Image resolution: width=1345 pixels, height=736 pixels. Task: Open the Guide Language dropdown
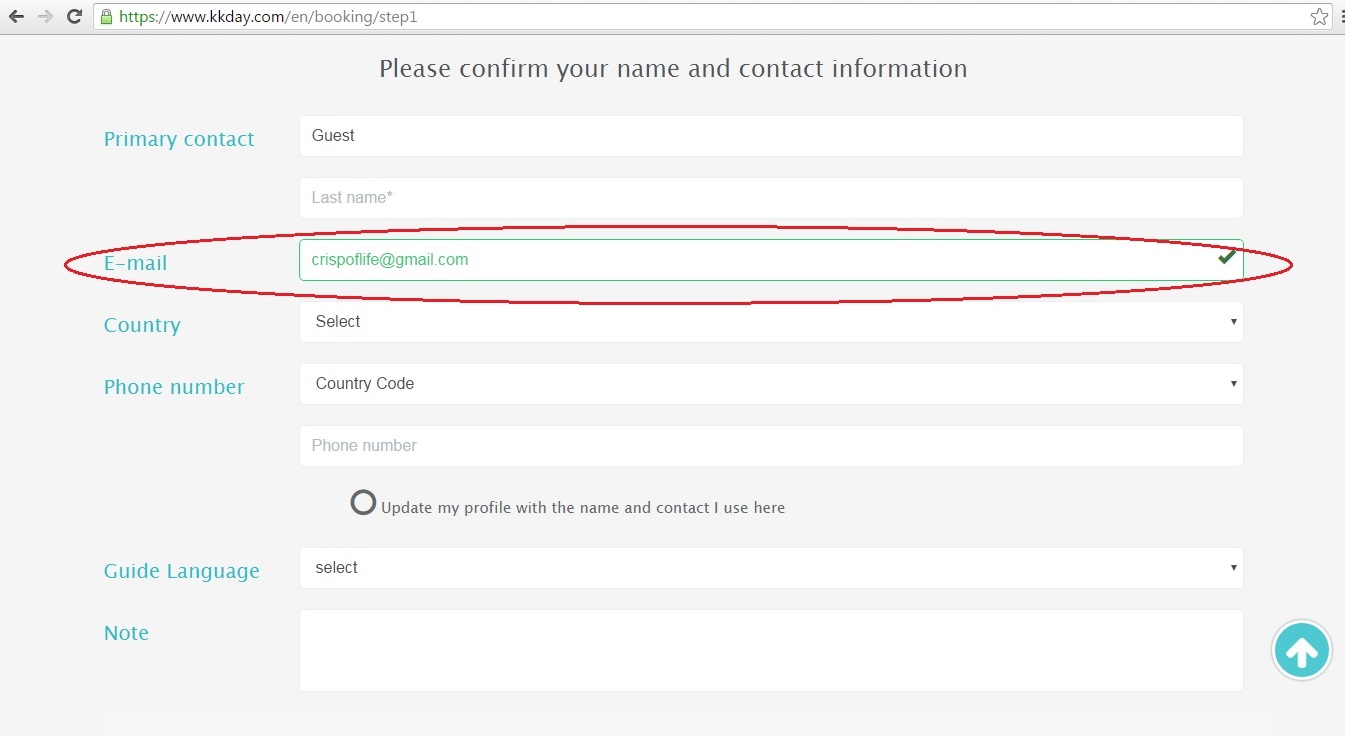[770, 568]
